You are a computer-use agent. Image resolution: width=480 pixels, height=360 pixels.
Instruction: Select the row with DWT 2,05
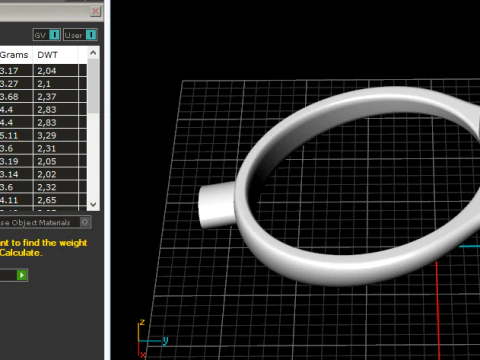click(43, 161)
